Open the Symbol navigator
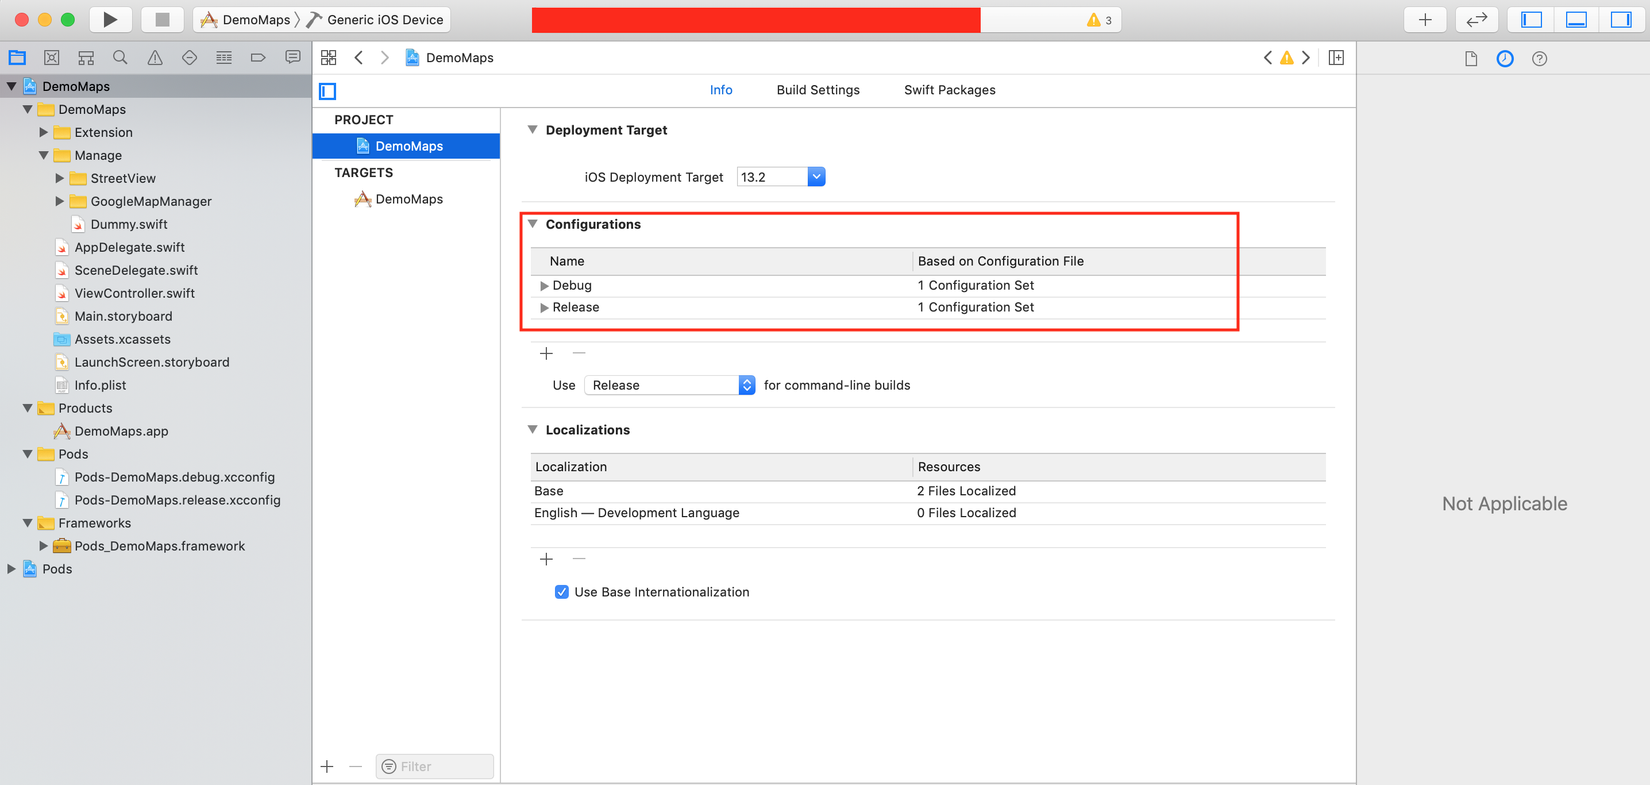The image size is (1650, 785). [86, 58]
